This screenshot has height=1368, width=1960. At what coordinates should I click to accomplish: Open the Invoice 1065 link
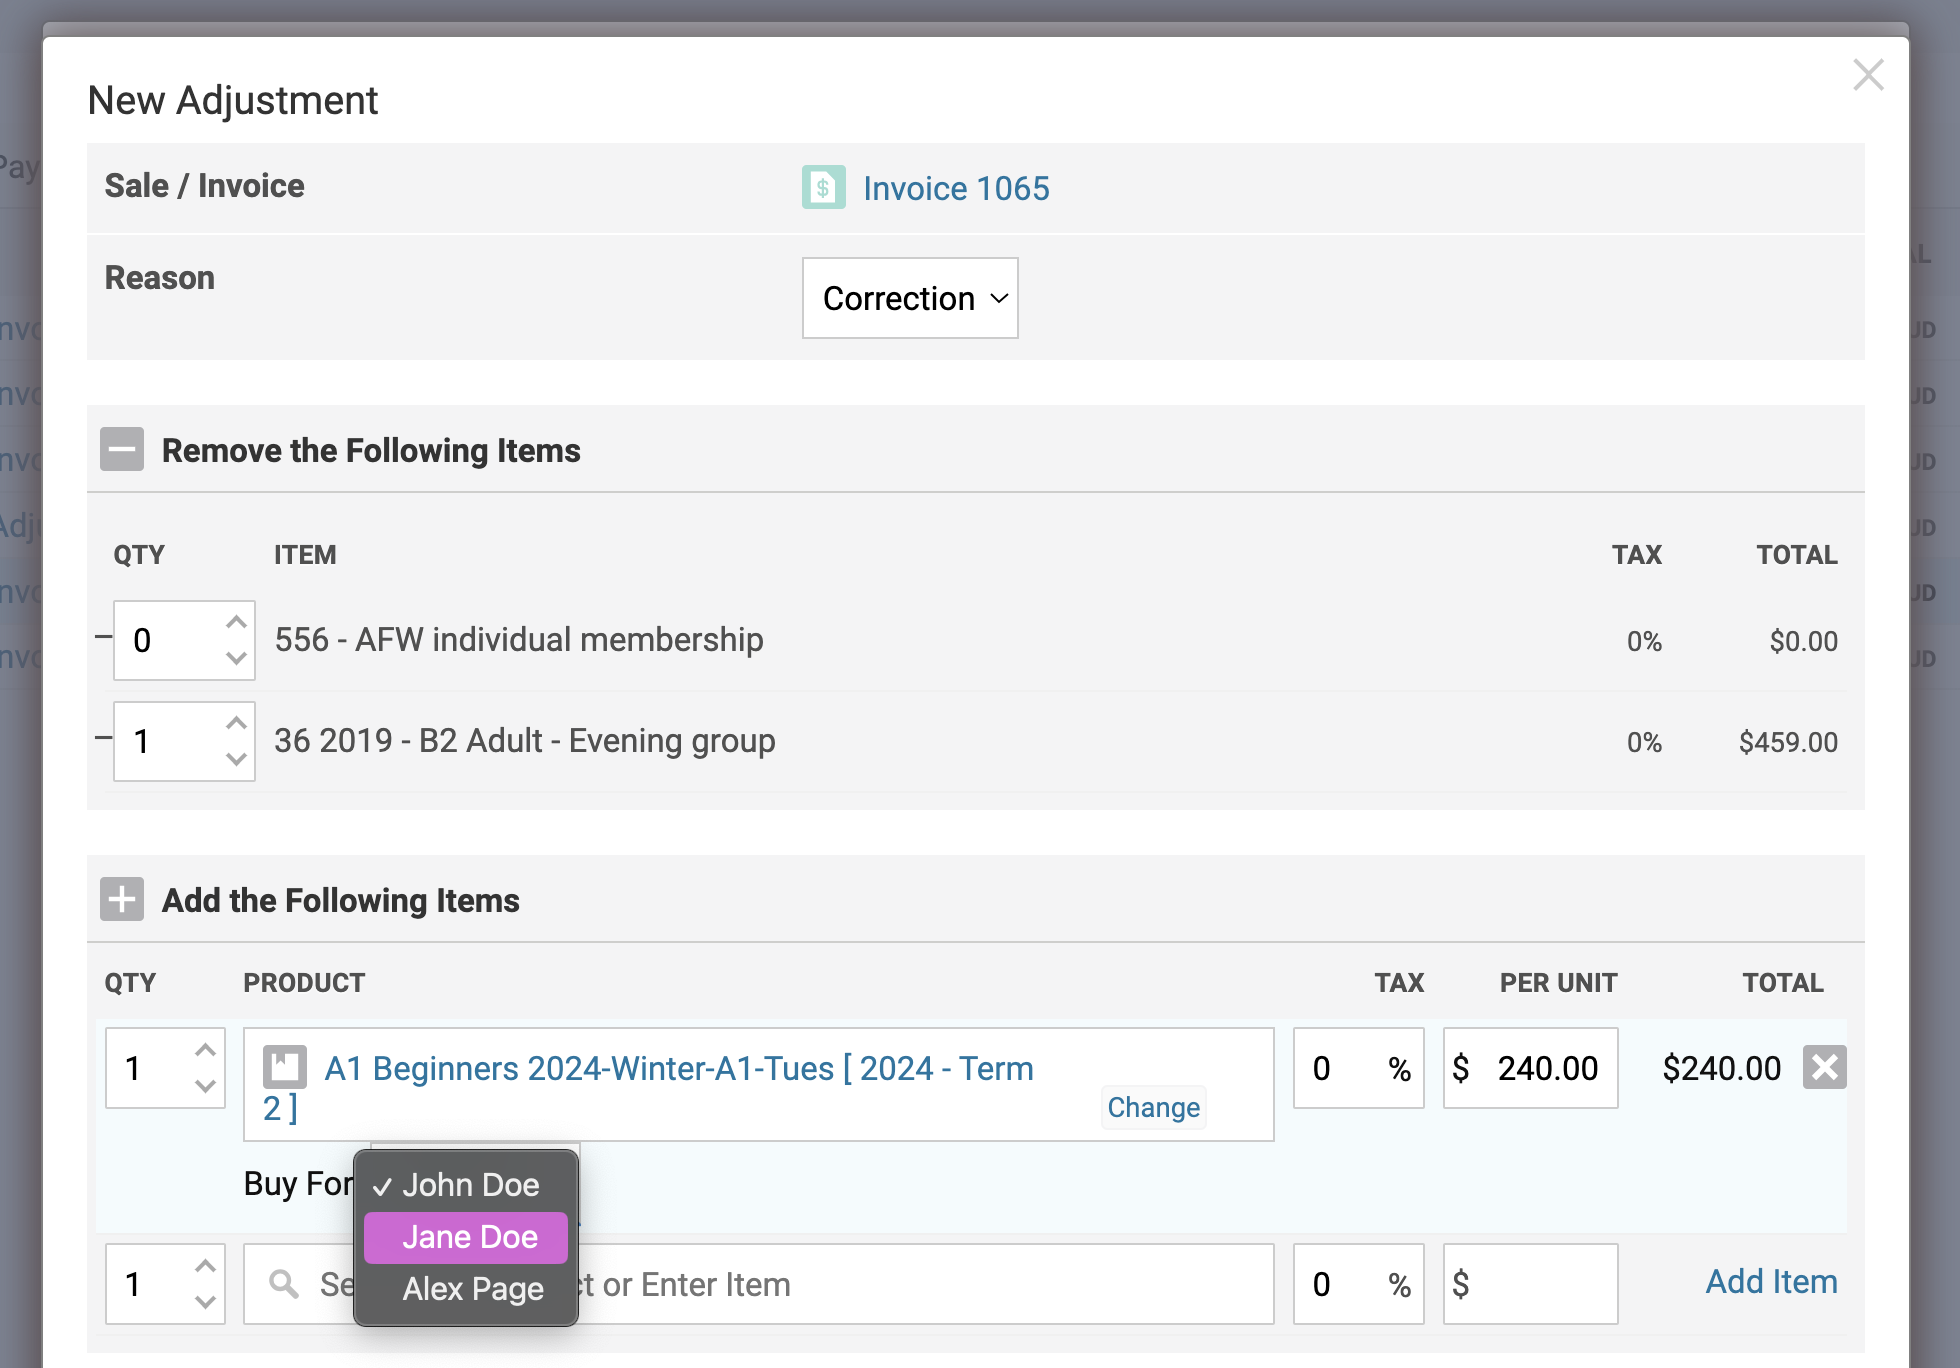tap(955, 188)
